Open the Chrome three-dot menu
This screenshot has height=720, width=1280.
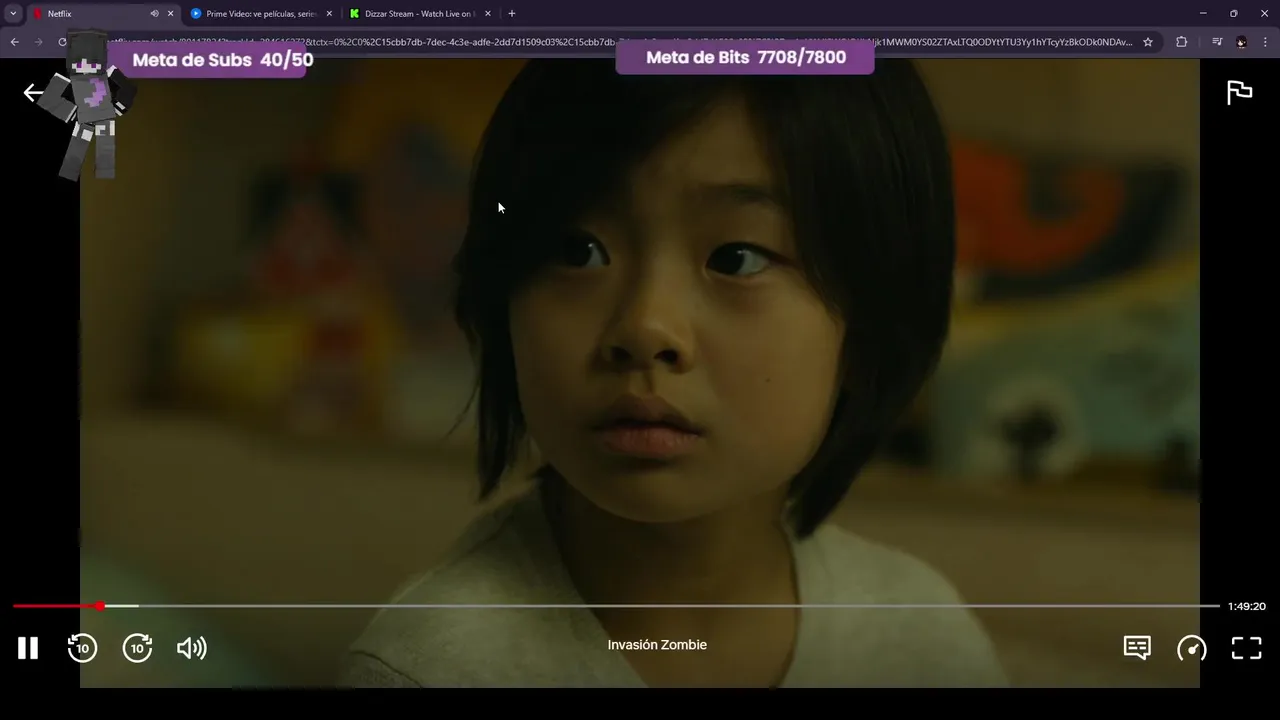pyautogui.click(x=1264, y=42)
